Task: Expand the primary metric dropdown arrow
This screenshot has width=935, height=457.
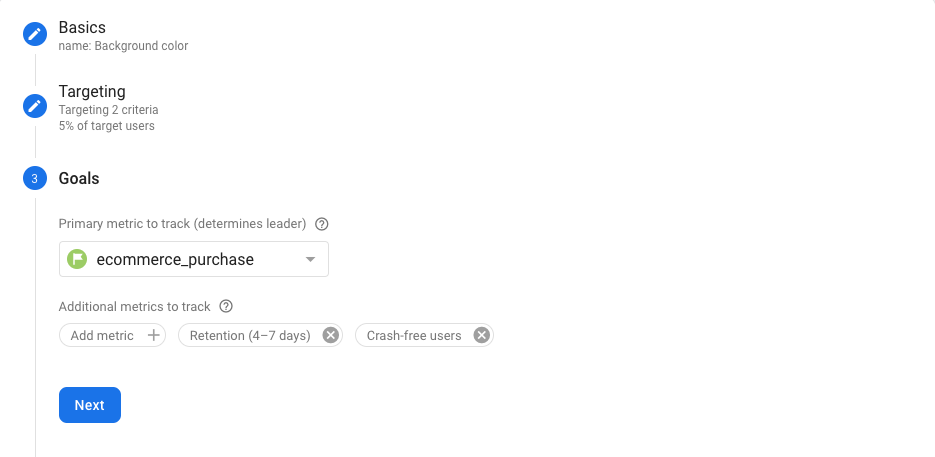Action: pos(310,260)
